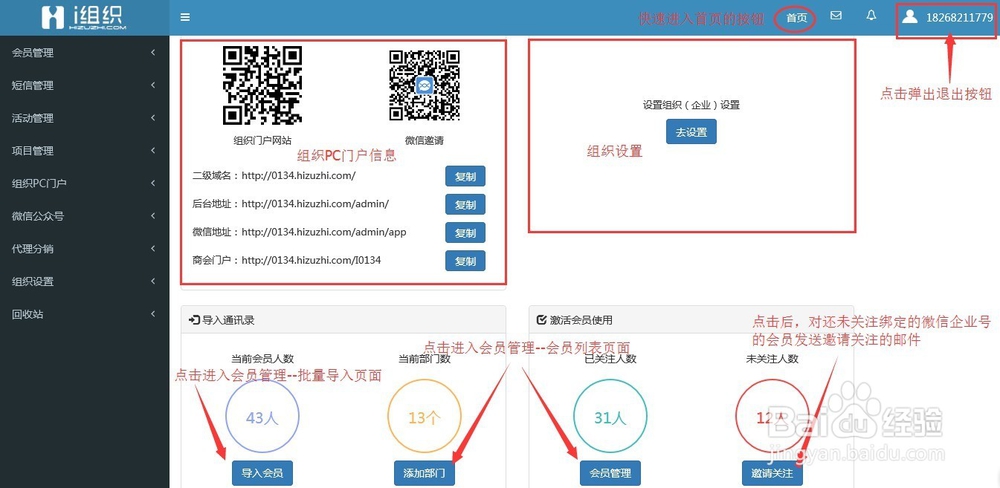Click the 当前会员人数 label
Image resolution: width=1000 pixels, height=488 pixels.
[x=262, y=359]
